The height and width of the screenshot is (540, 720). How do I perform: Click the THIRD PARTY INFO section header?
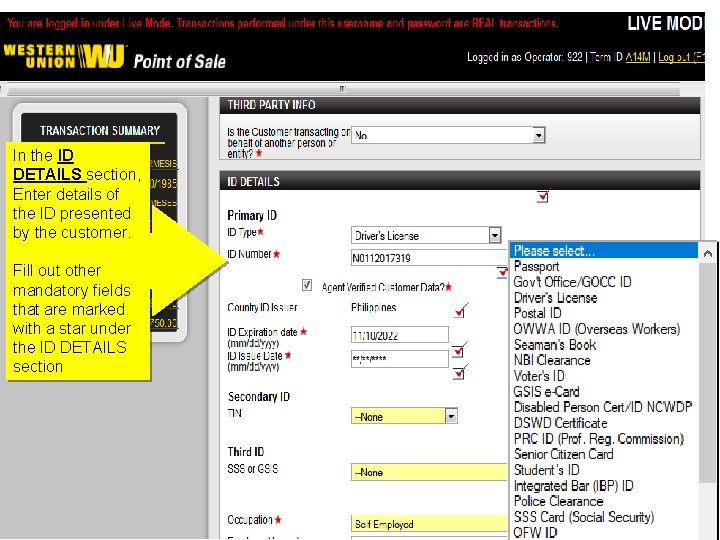pos(460,105)
